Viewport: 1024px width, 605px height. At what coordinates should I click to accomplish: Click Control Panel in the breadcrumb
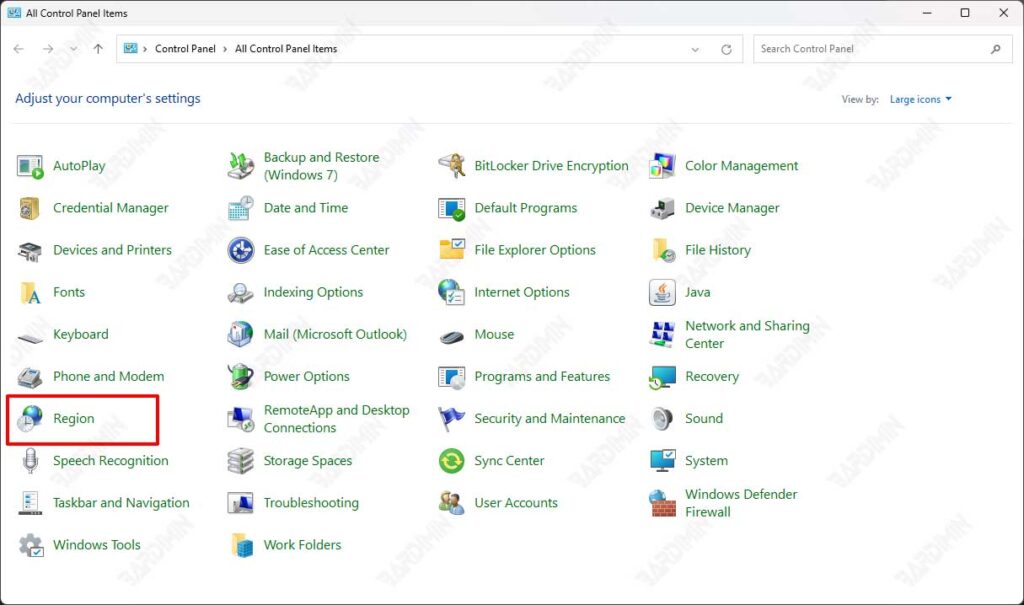click(185, 49)
